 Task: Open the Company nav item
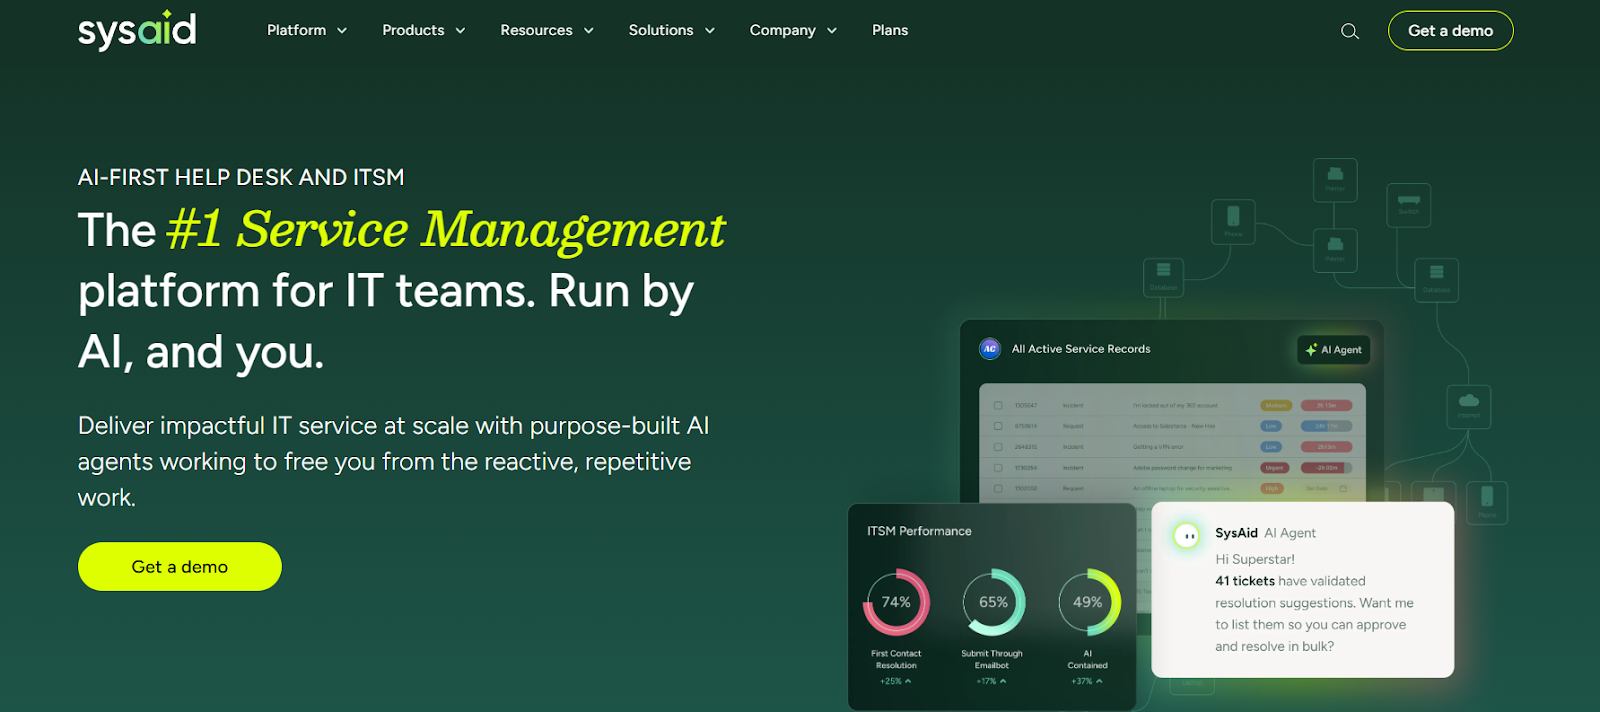(783, 30)
